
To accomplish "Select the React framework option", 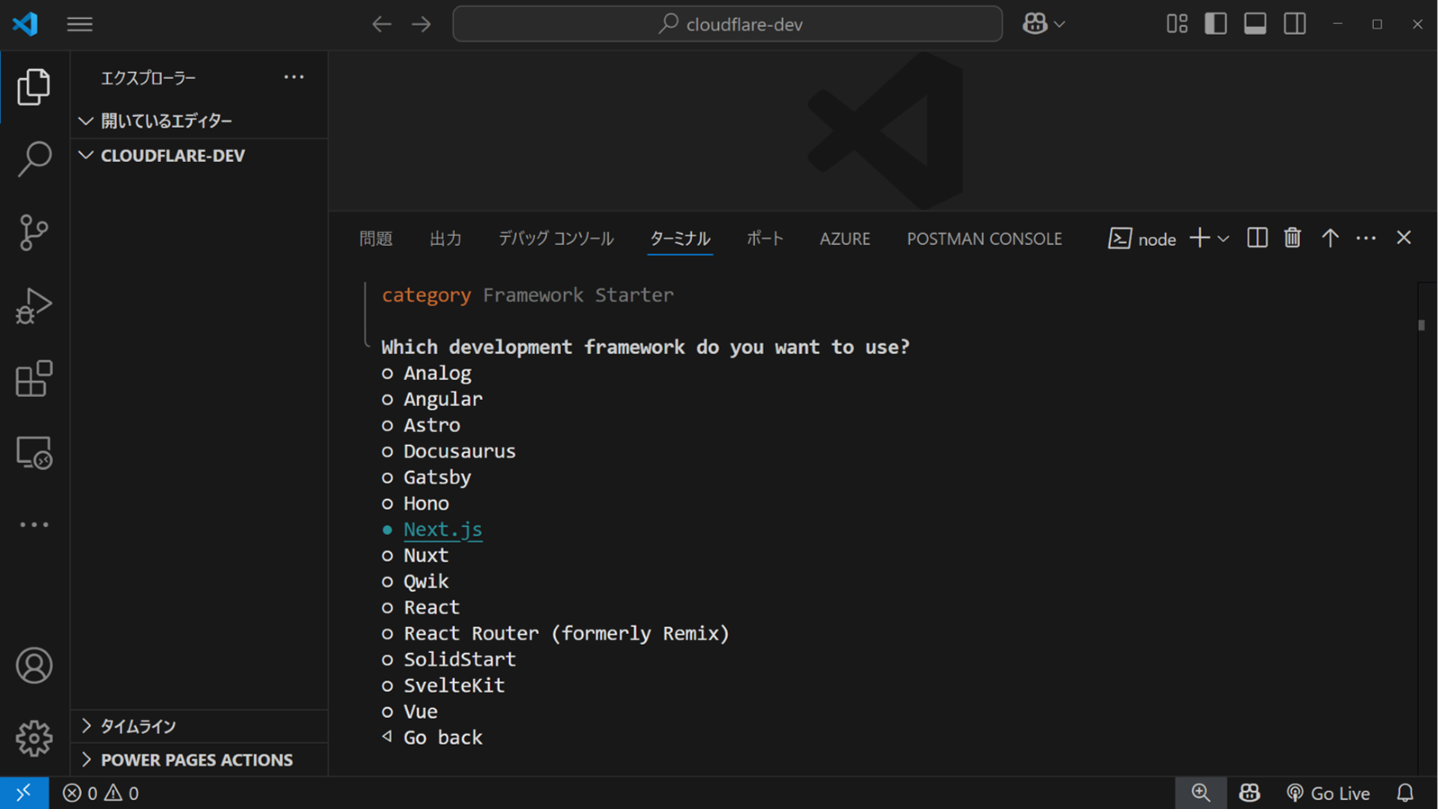I will (x=432, y=607).
